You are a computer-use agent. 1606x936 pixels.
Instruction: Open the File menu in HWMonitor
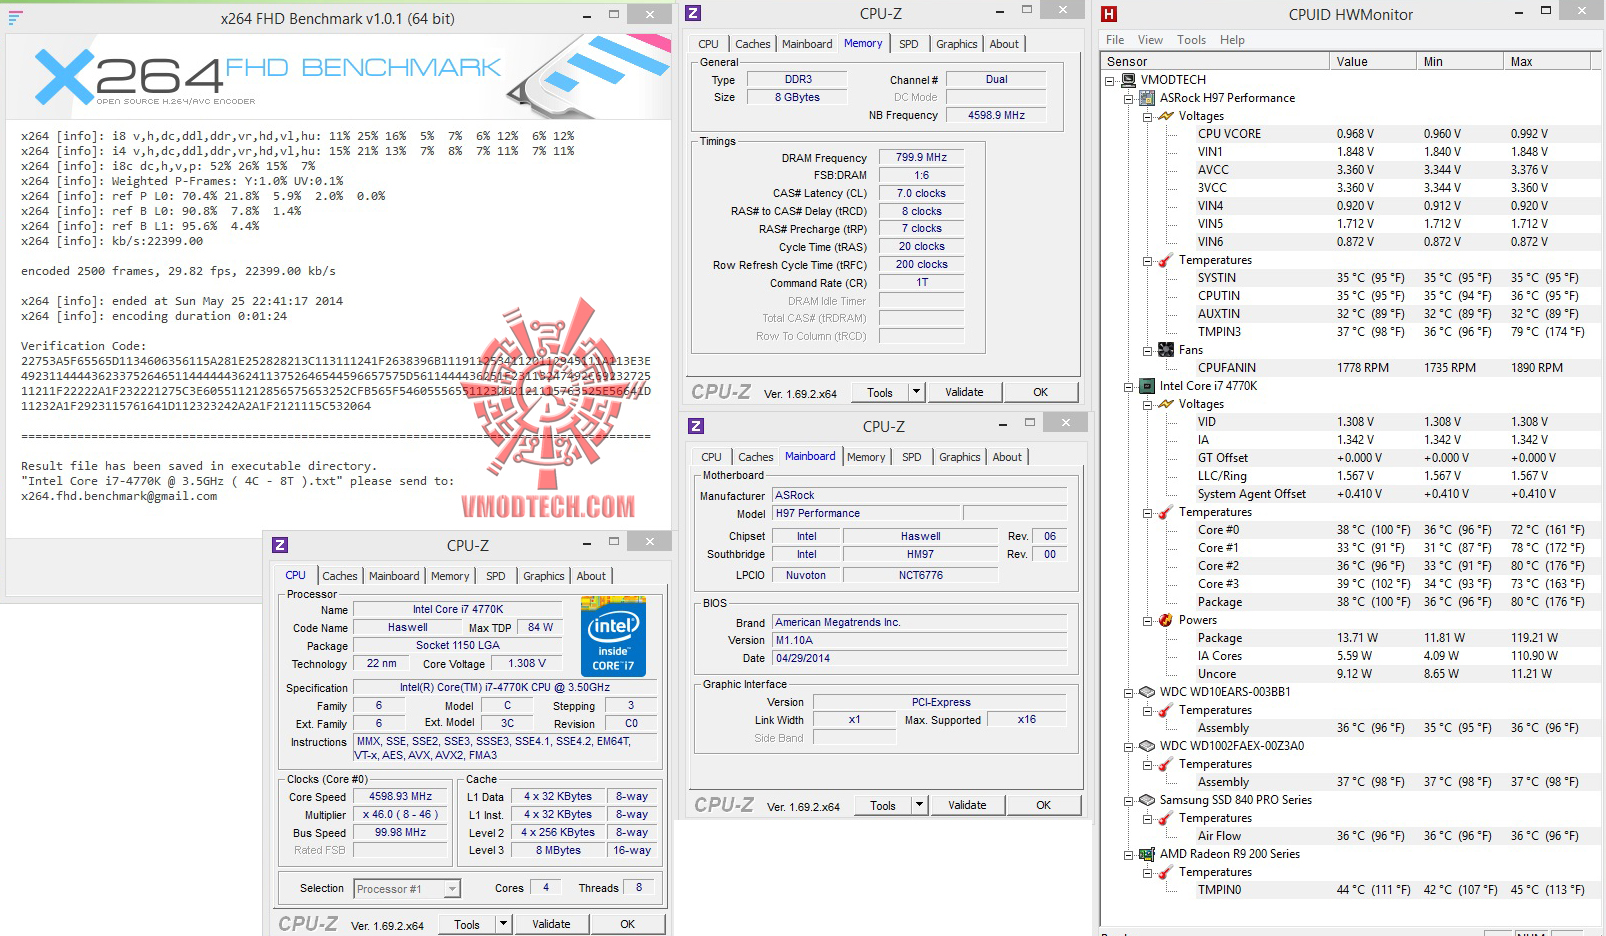coord(1115,40)
